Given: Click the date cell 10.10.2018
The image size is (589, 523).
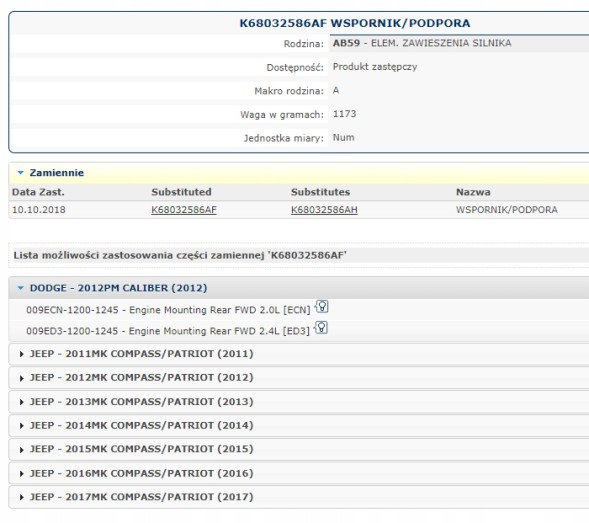Looking at the screenshot, I should pyautogui.click(x=39, y=210).
